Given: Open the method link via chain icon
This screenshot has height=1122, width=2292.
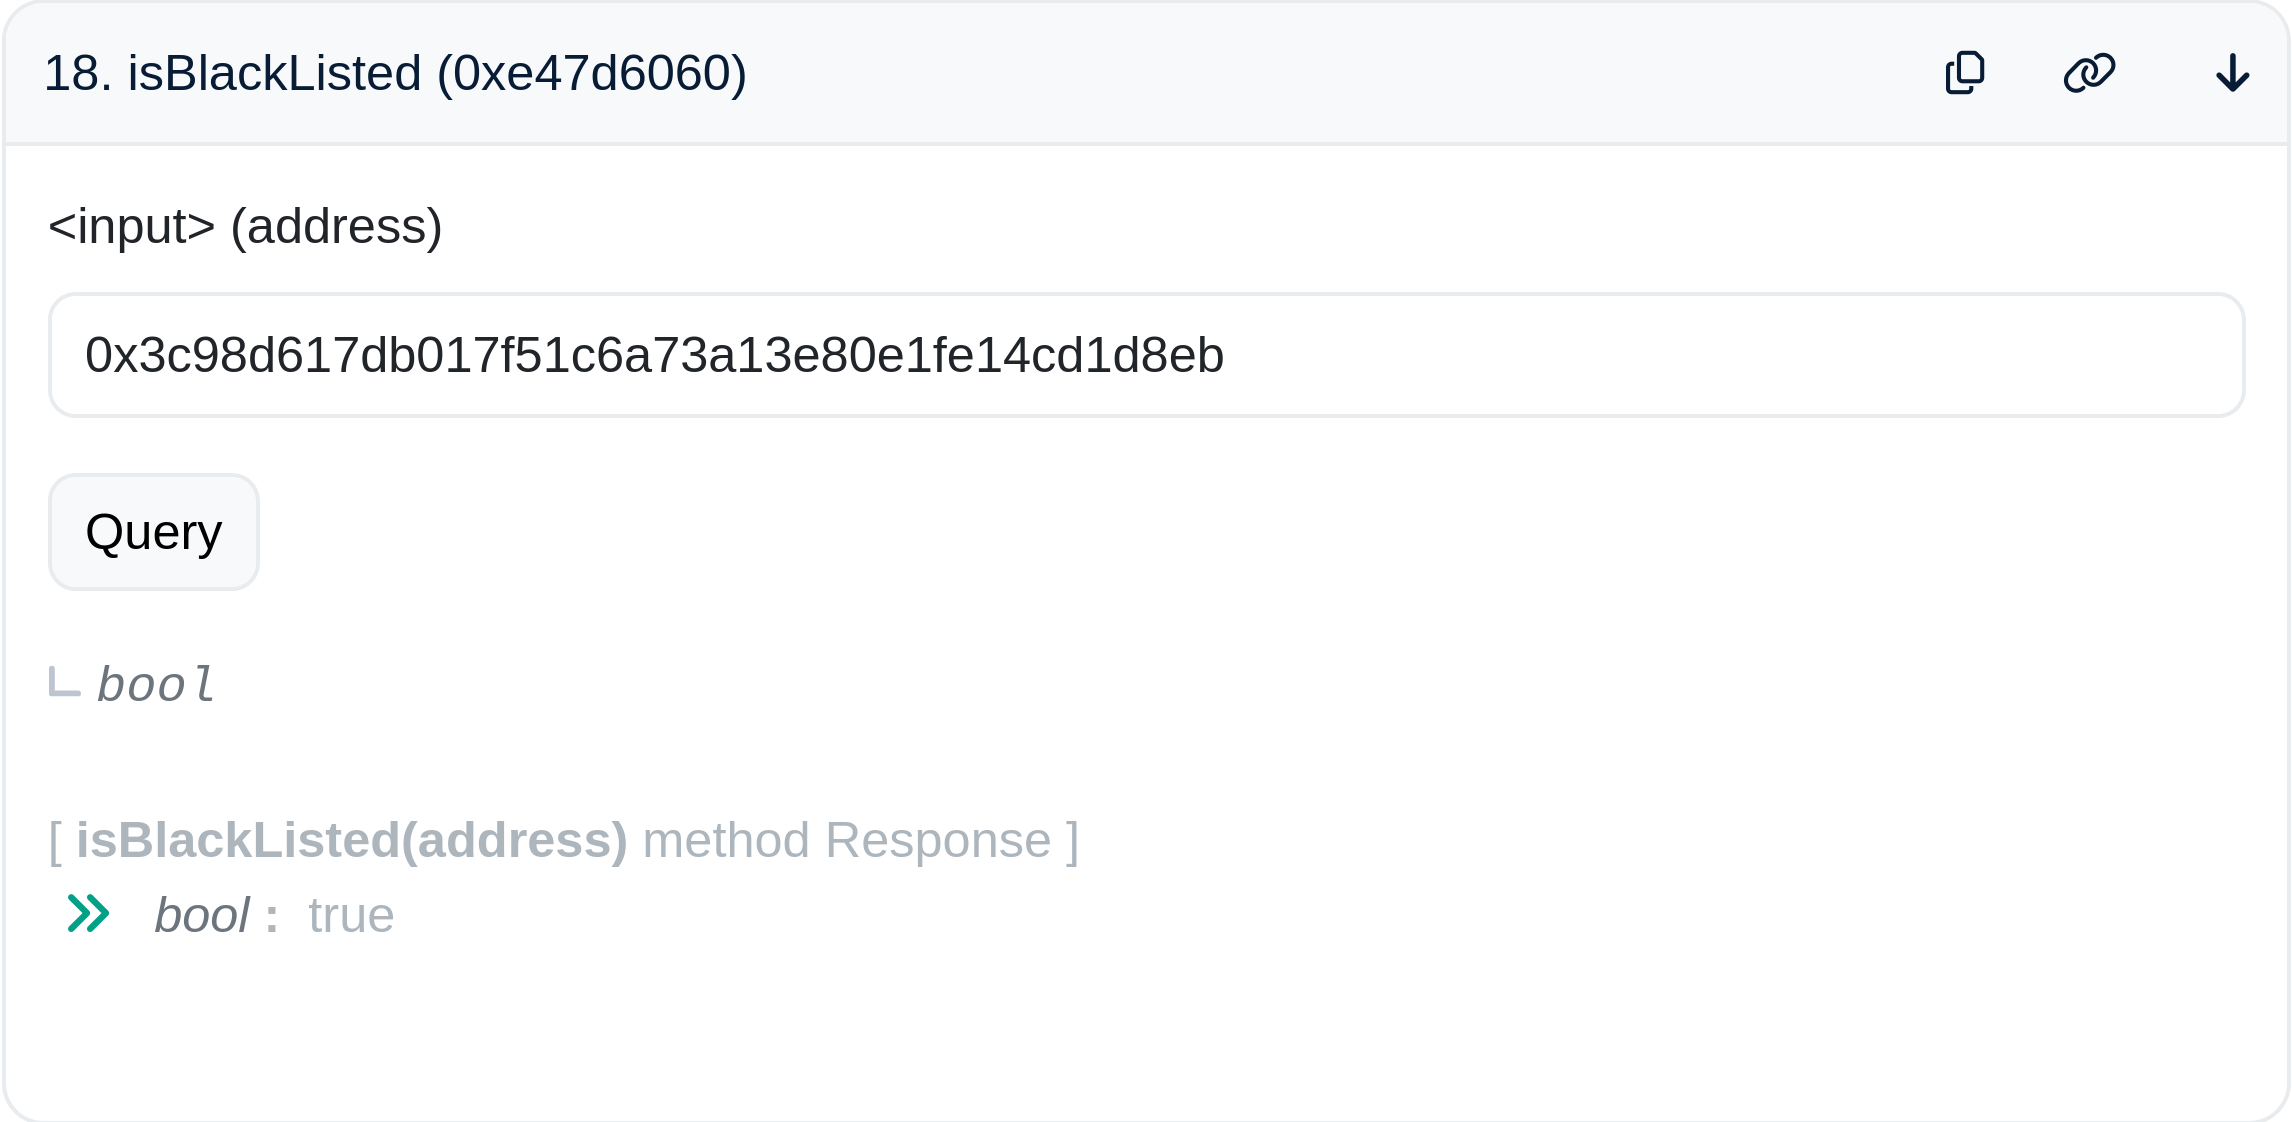Looking at the screenshot, I should (x=2092, y=72).
